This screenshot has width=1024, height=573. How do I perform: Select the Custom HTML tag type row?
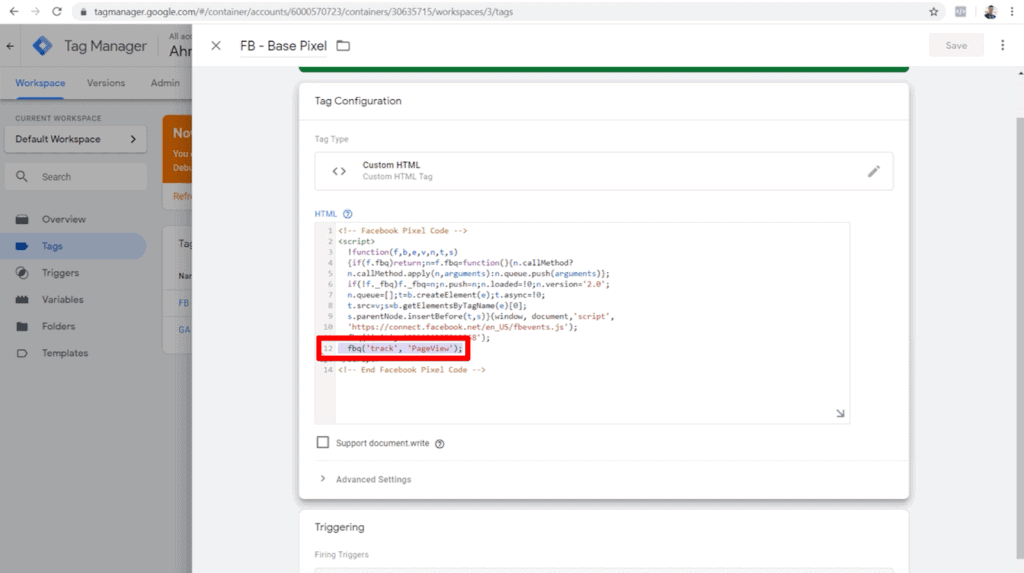click(x=603, y=171)
